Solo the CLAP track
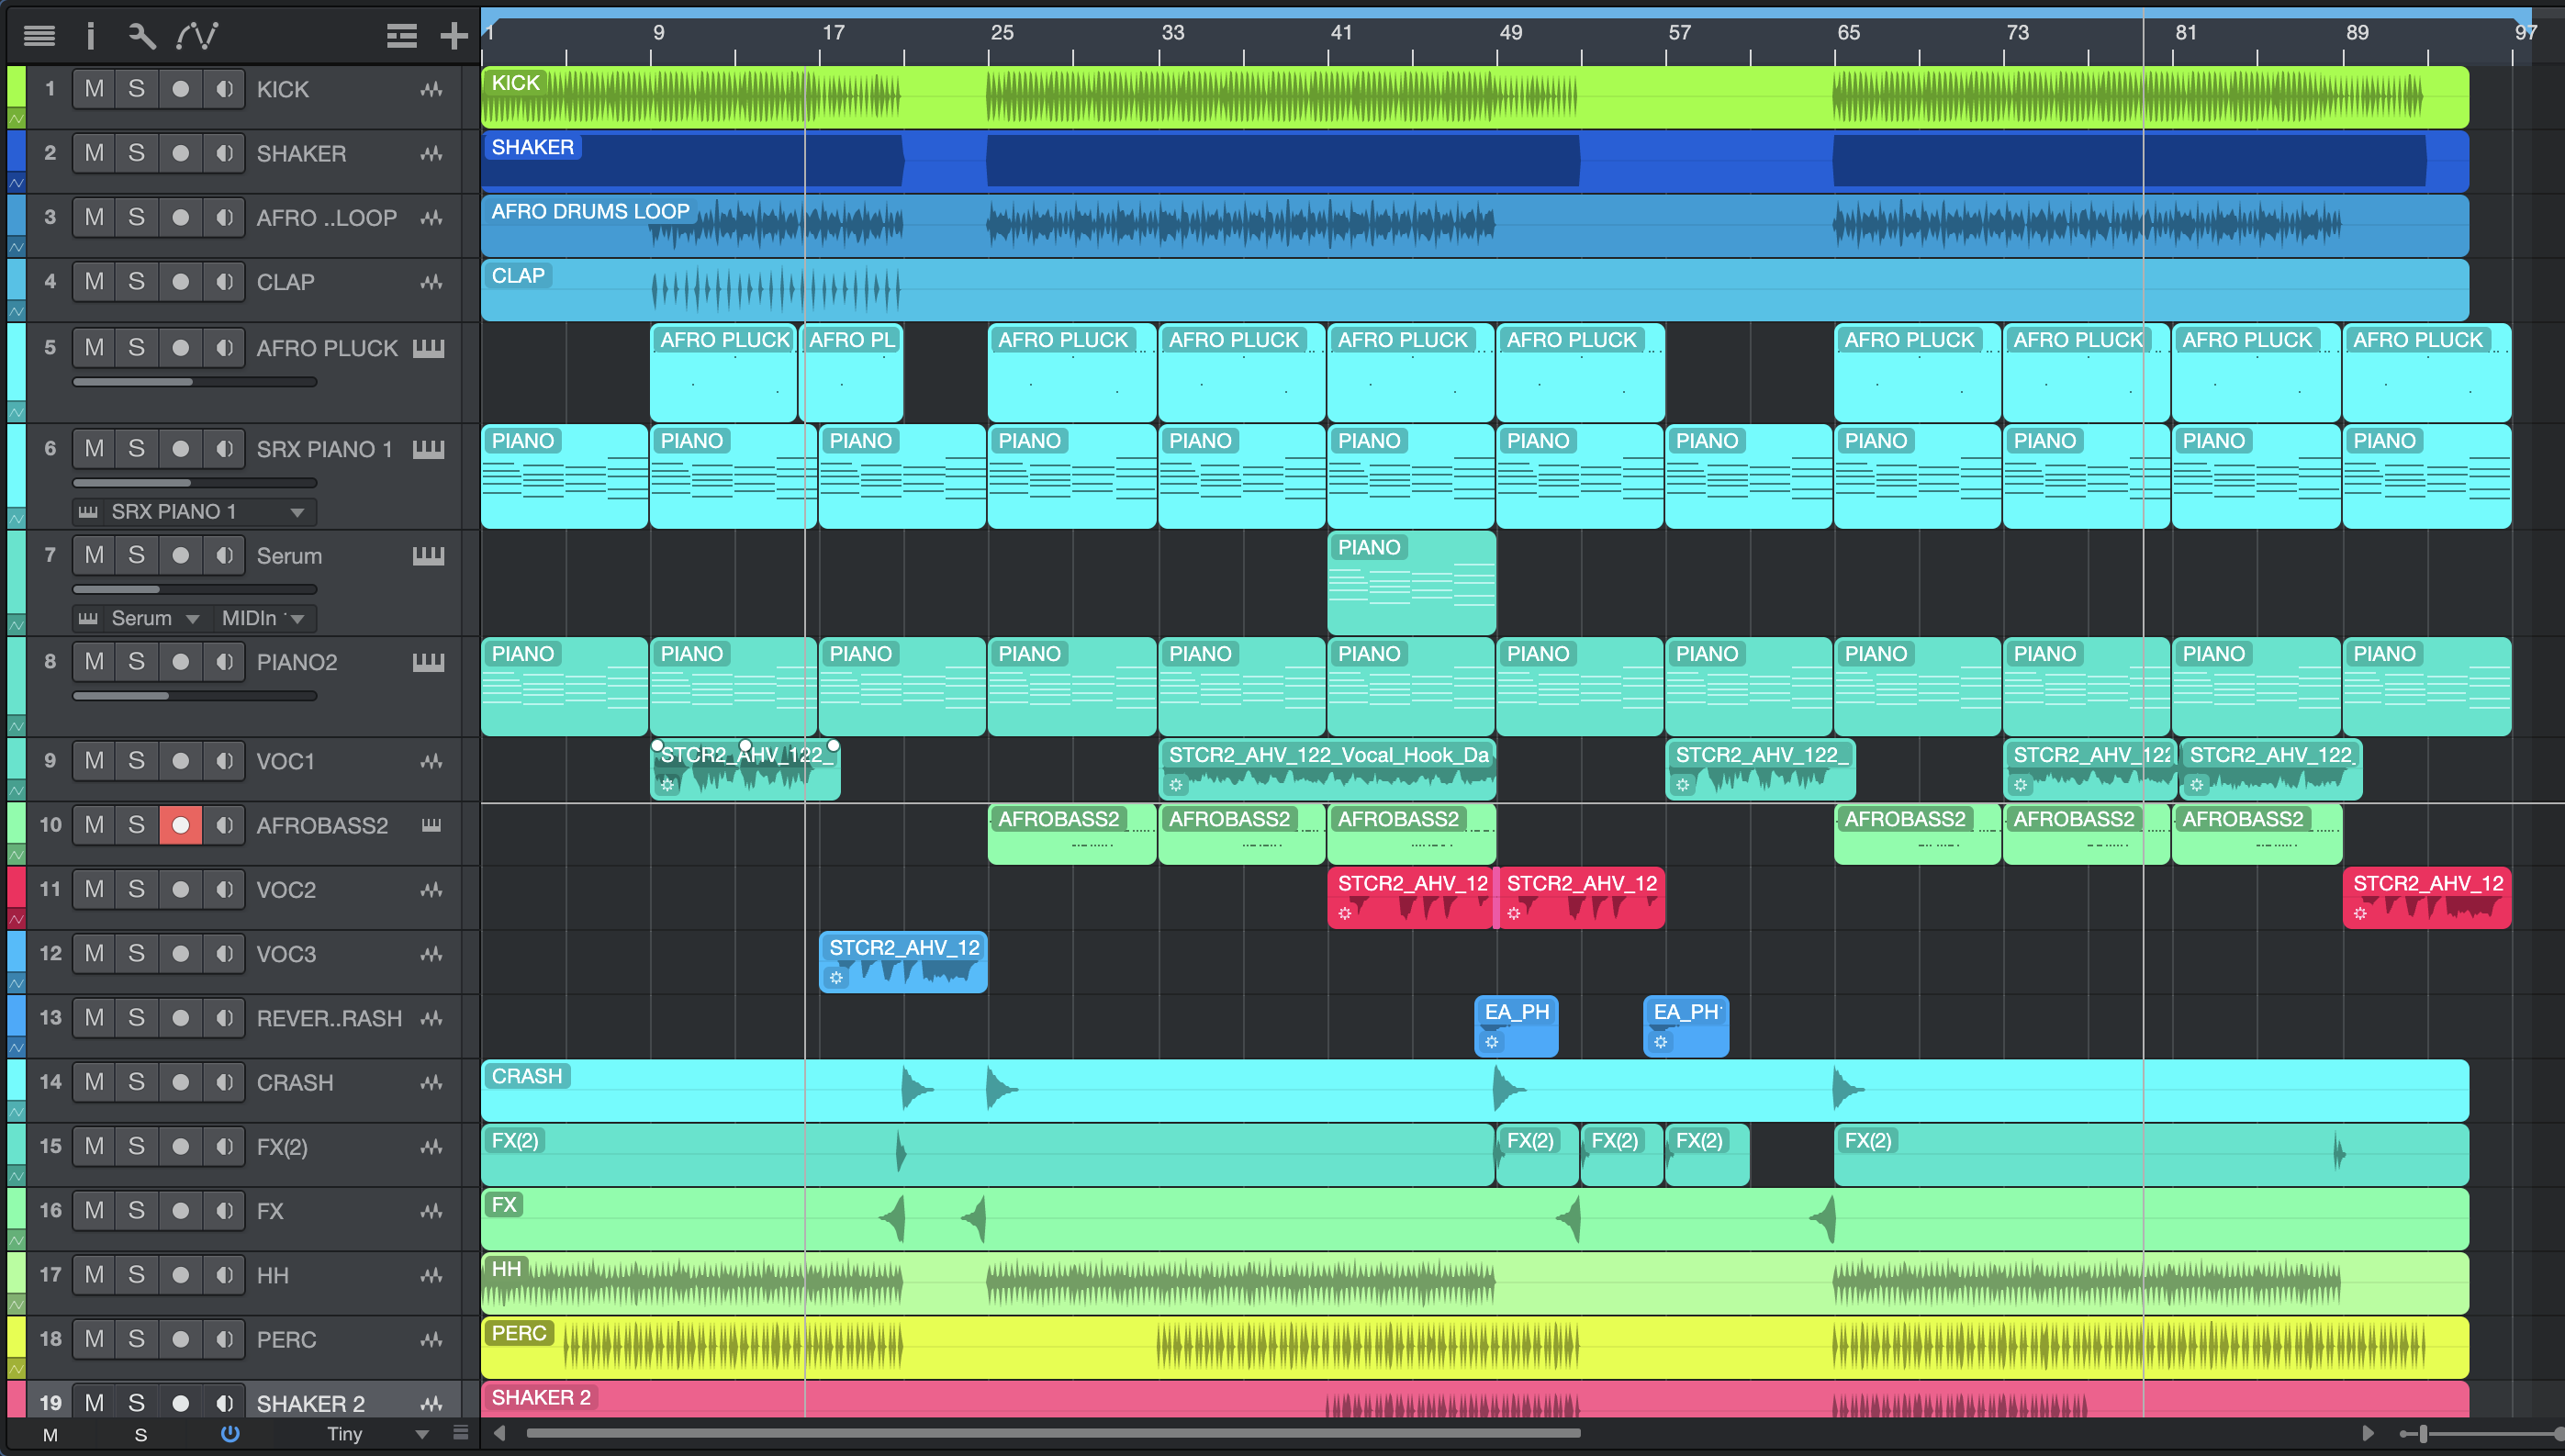 point(137,282)
